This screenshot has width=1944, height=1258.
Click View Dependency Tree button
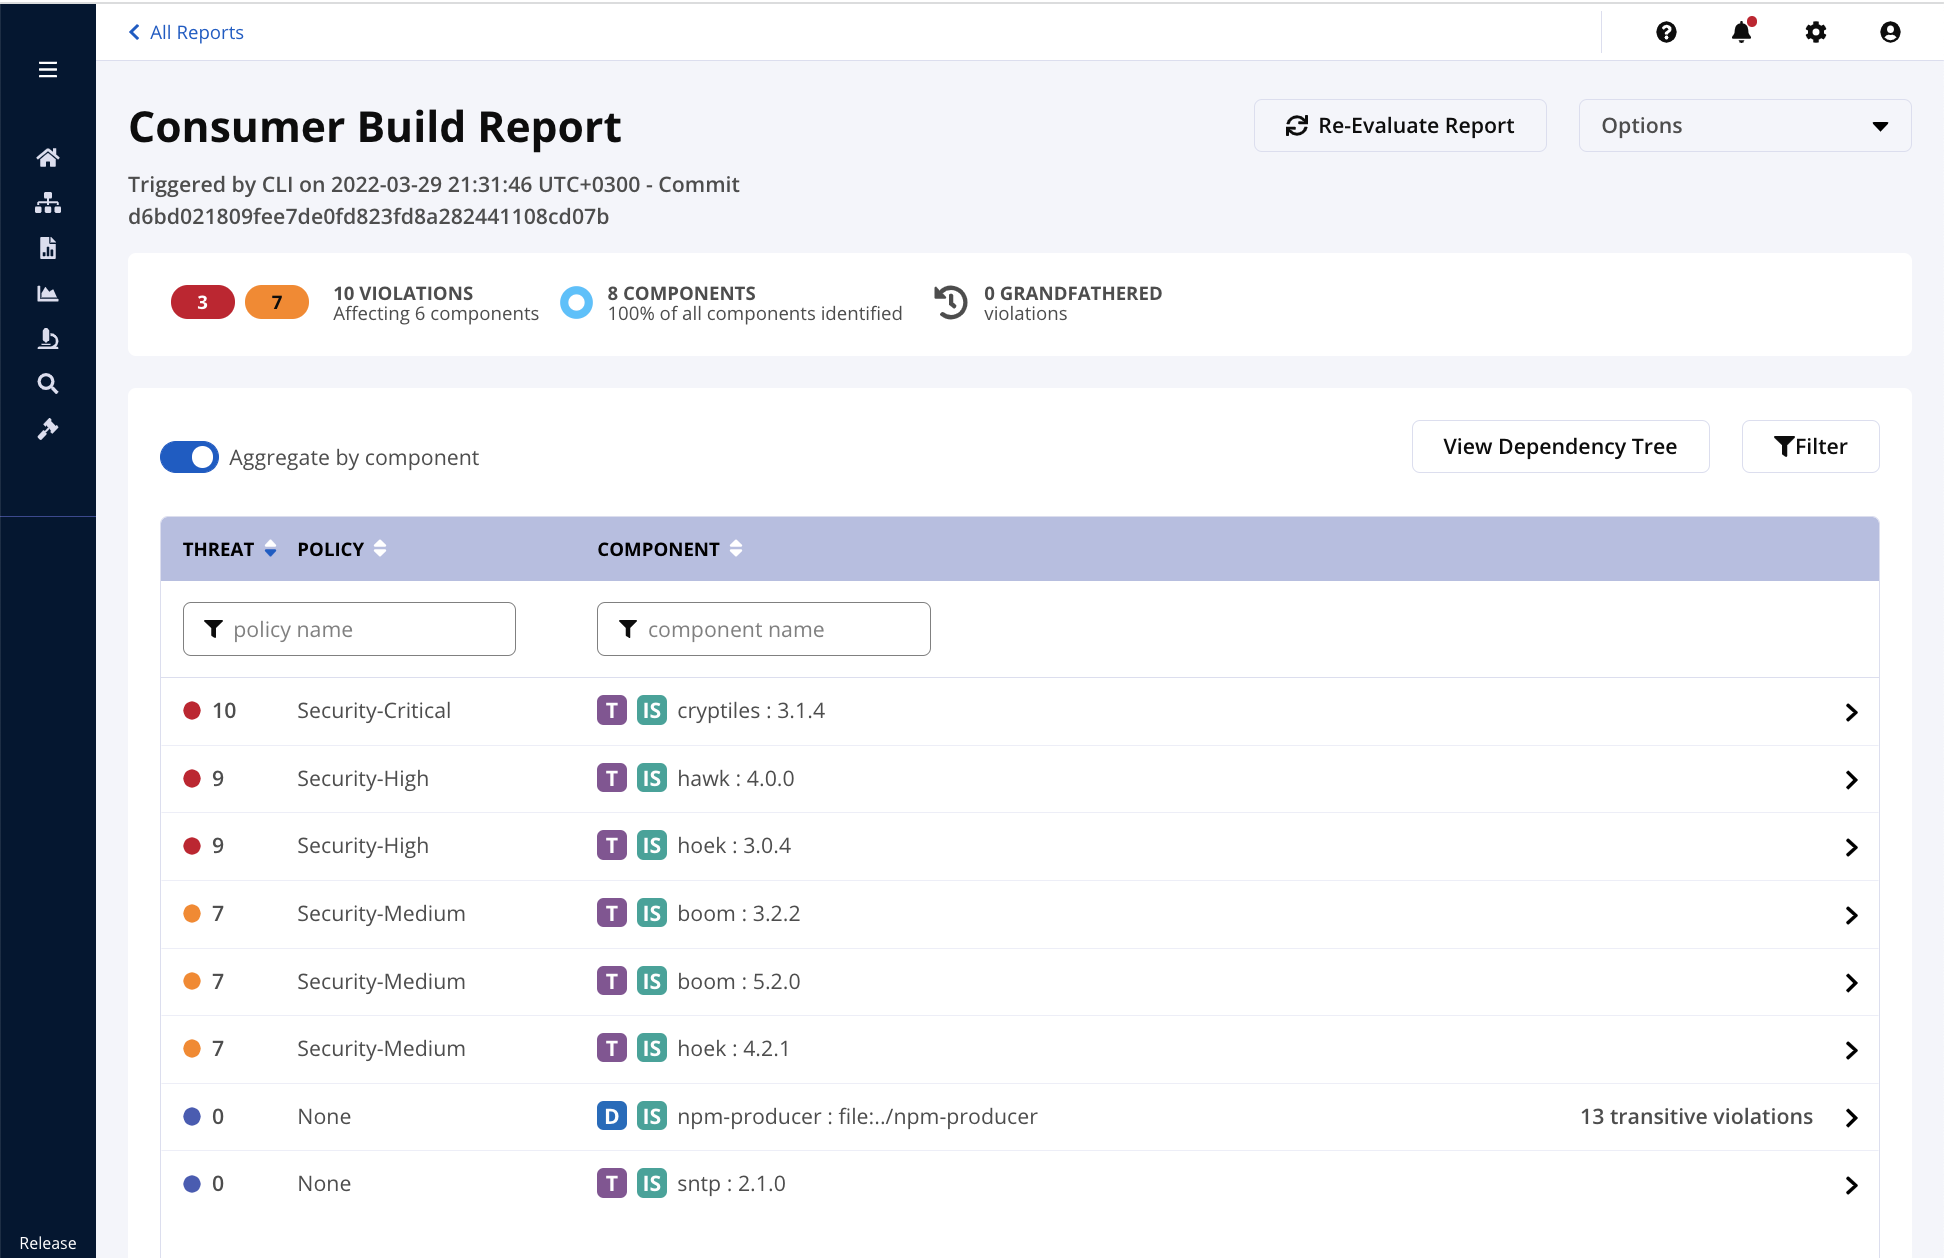pos(1560,447)
